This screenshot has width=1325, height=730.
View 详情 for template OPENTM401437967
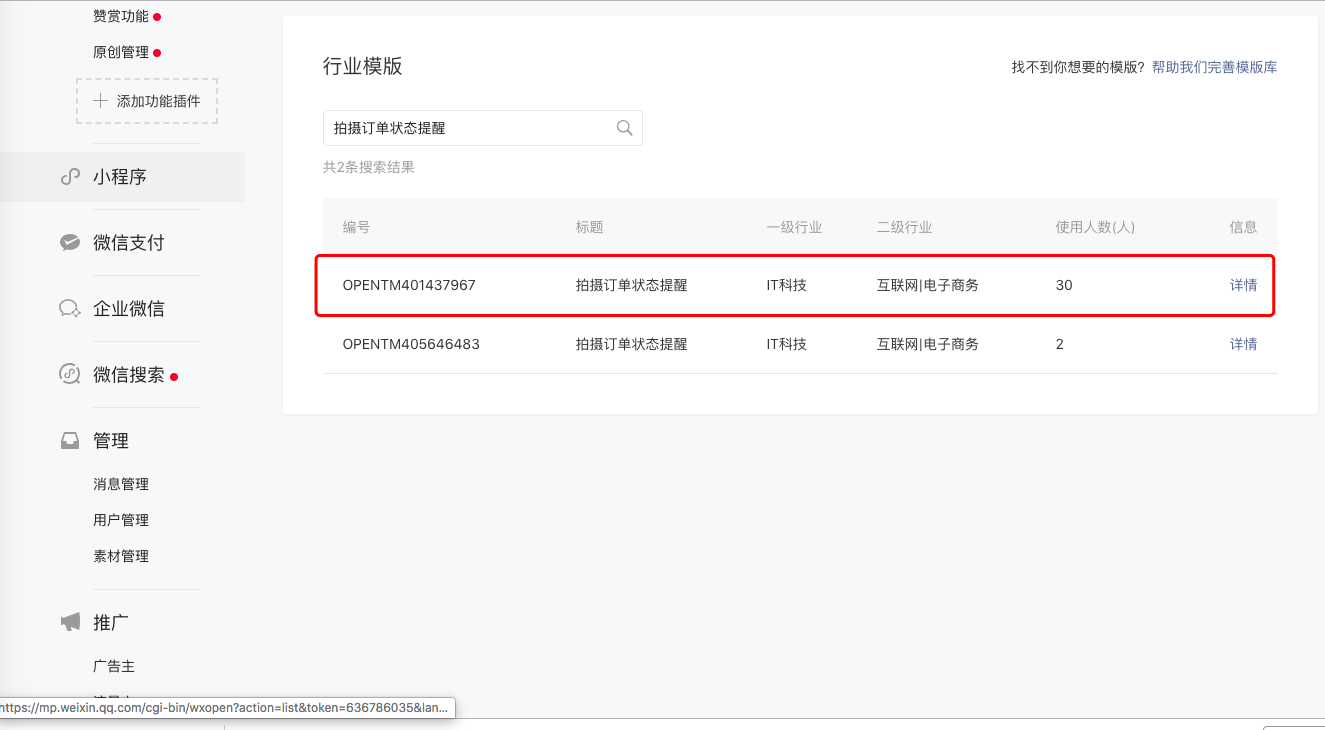pyautogui.click(x=1243, y=285)
